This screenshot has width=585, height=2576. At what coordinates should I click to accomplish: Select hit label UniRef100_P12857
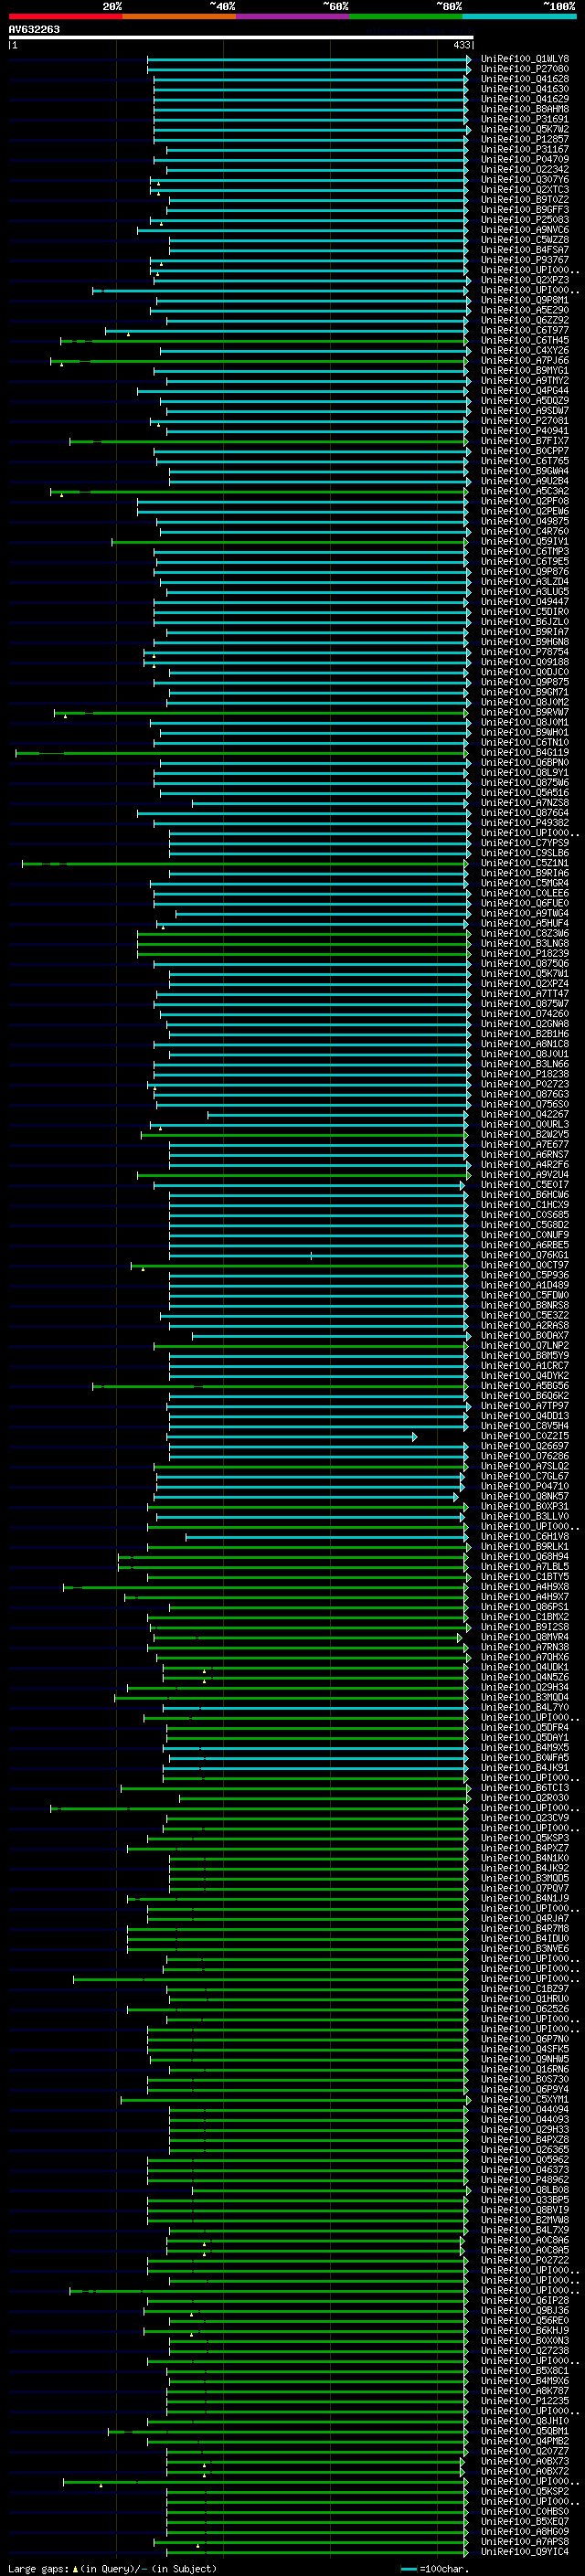pos(525,139)
